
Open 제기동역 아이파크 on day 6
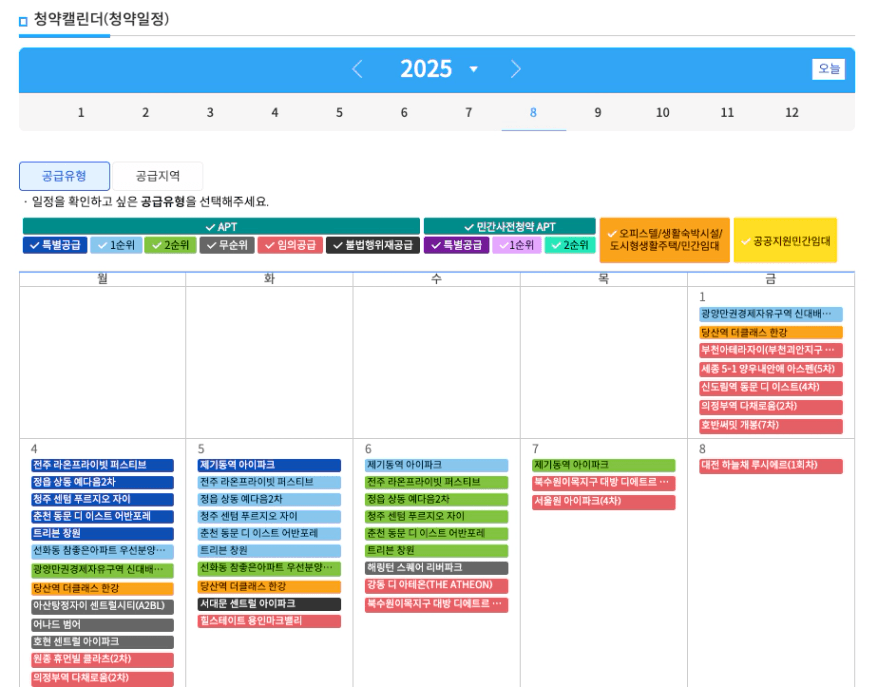click(x=437, y=465)
